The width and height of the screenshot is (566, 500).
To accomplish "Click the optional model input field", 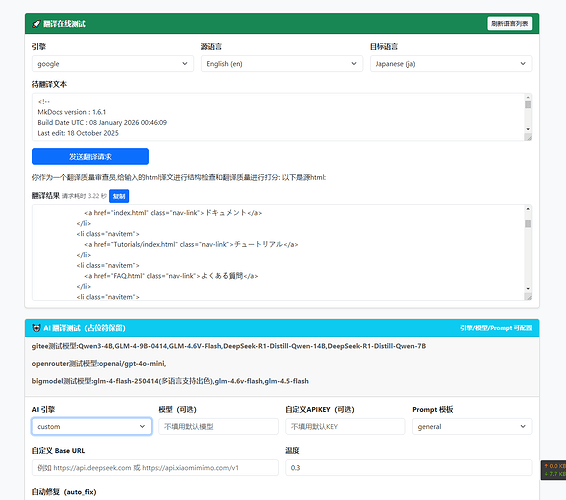I will (x=218, y=426).
